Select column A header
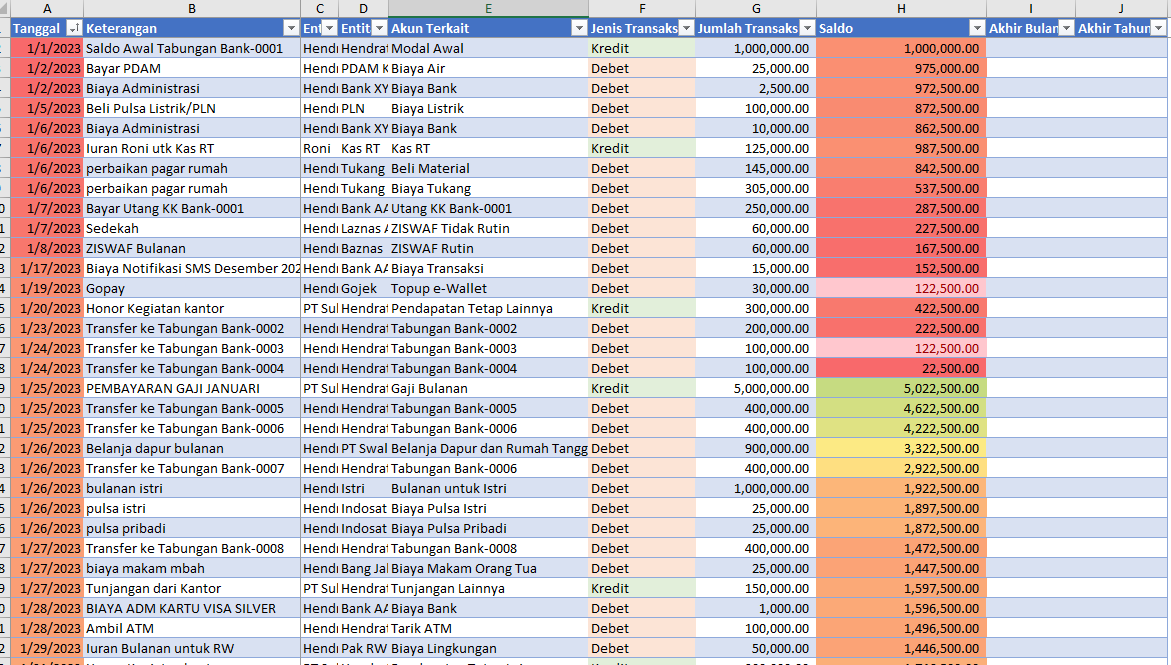 click(47, 9)
